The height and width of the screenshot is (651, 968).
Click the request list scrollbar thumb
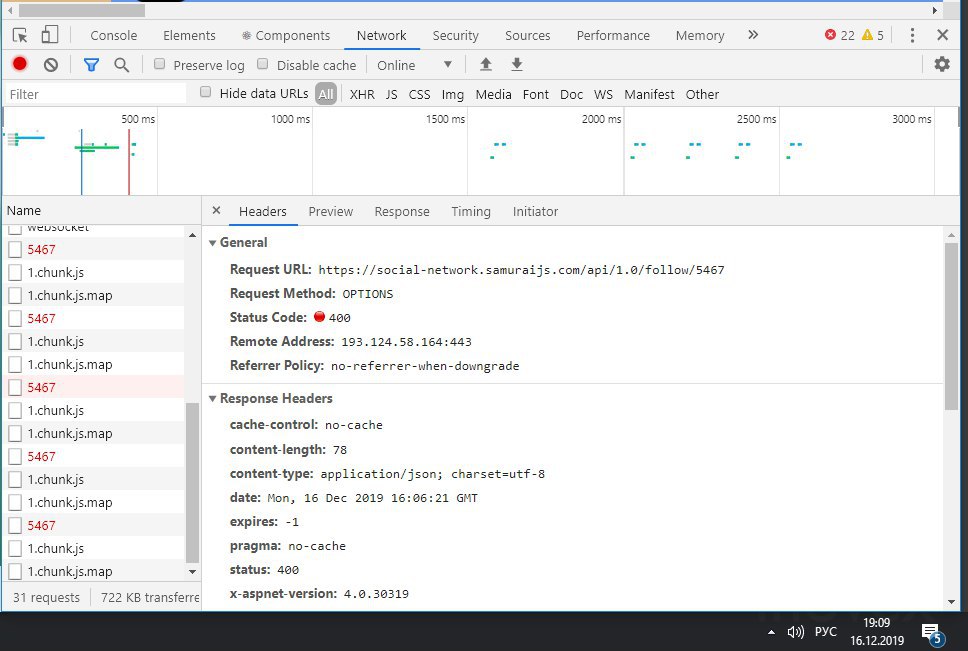[x=192, y=483]
